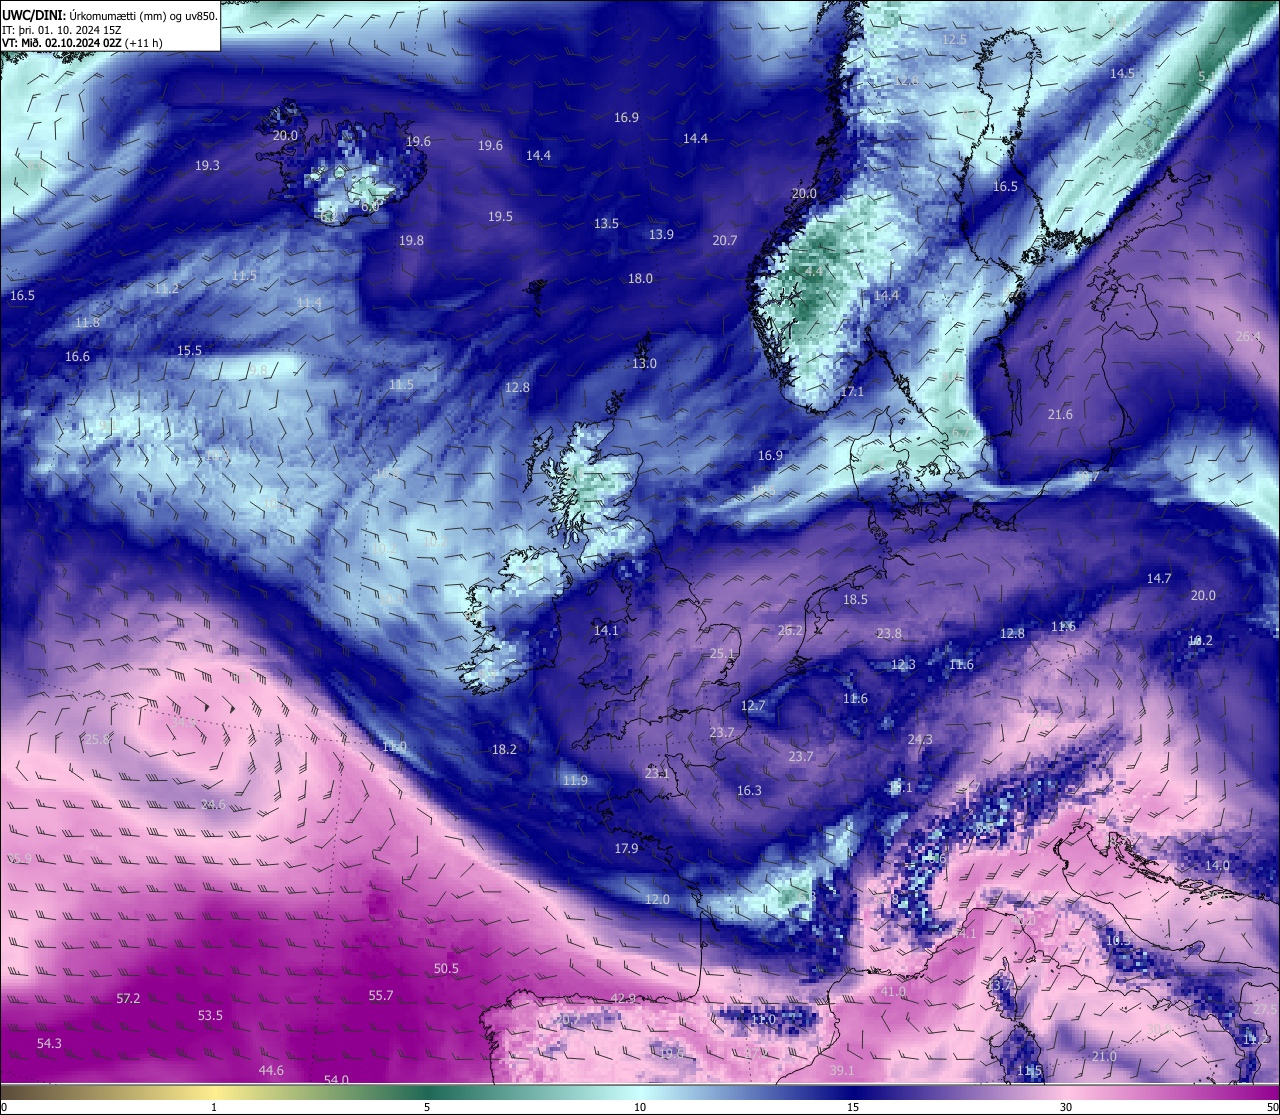Screen dimensions: 1280x1115
Task: Select the 55.7 value label
Action: 381,995
